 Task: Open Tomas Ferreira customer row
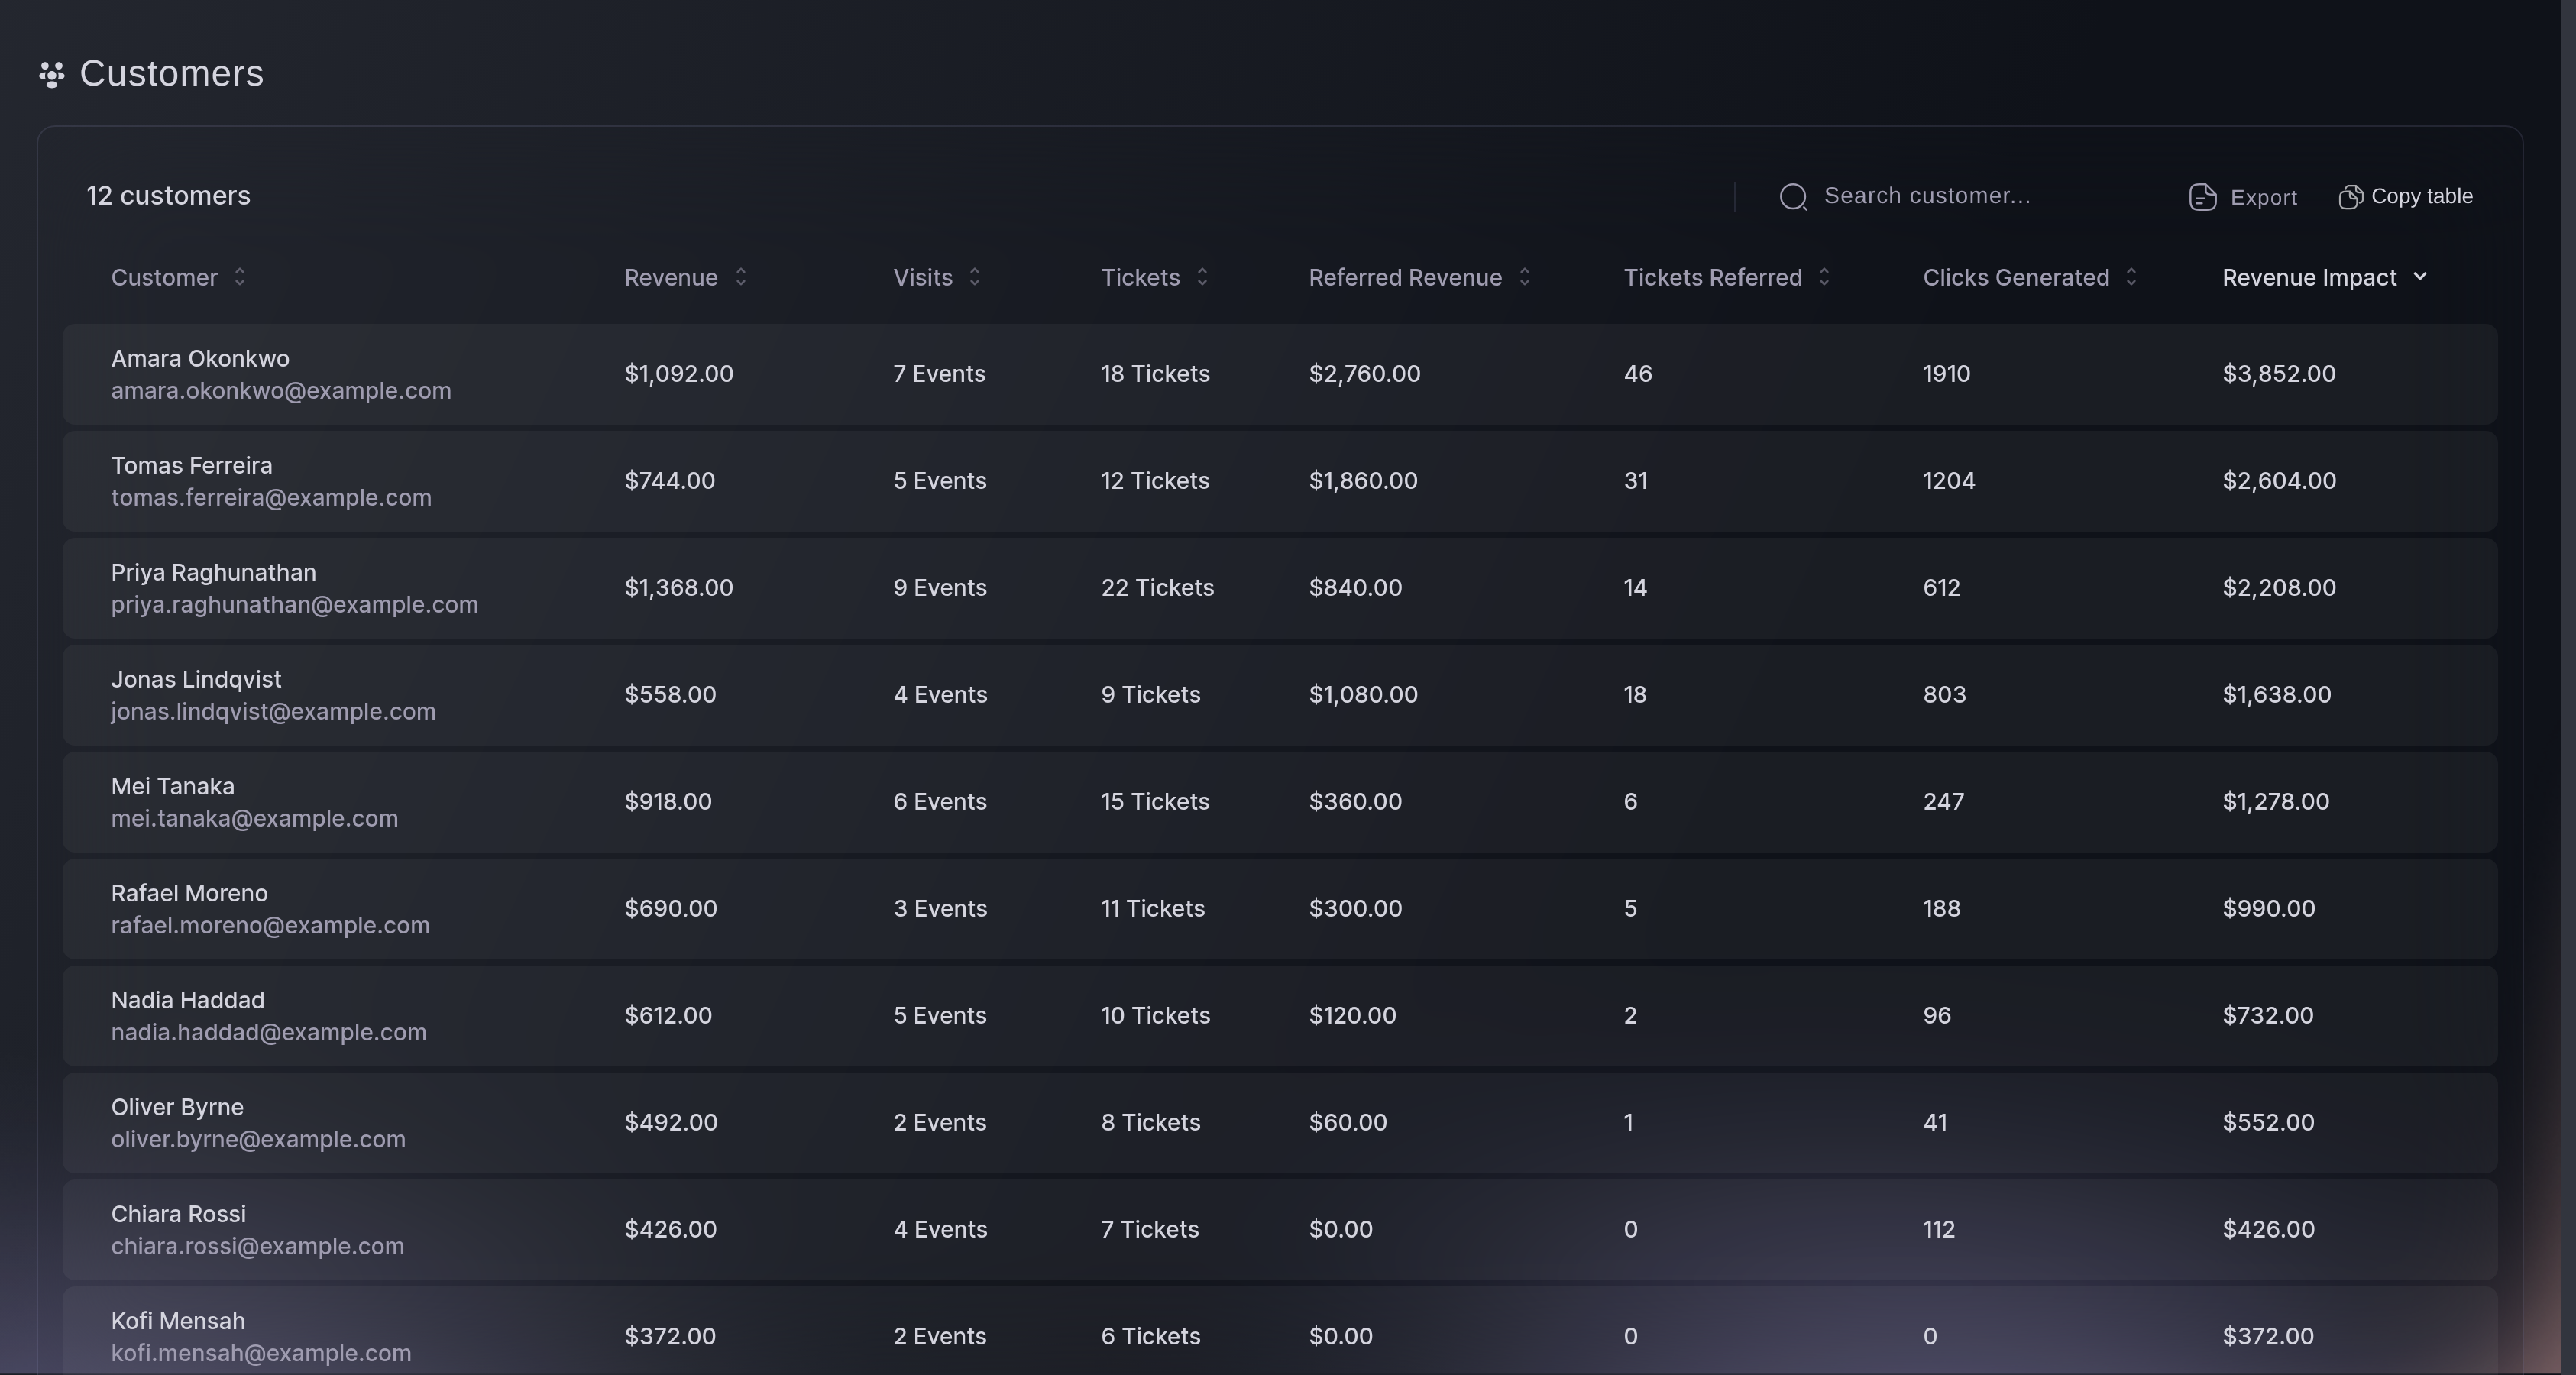[x=1280, y=481]
